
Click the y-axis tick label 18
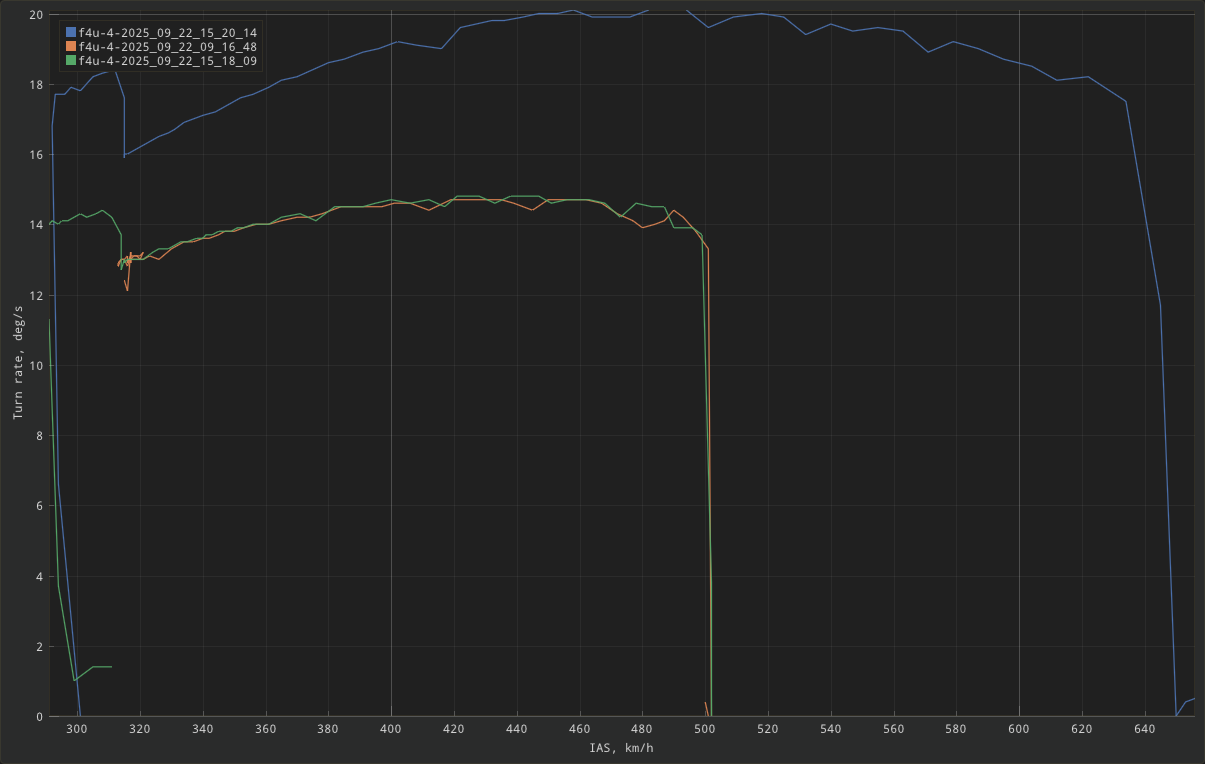point(36,85)
